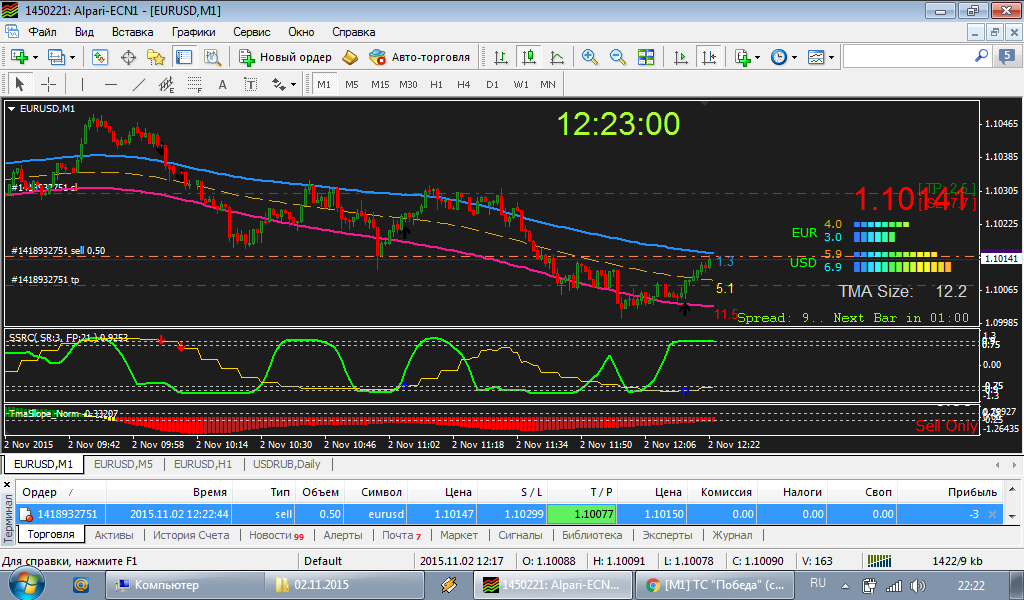The height and width of the screenshot is (600, 1024).
Task: Open the Новый ордер dialog
Action: [x=285, y=57]
